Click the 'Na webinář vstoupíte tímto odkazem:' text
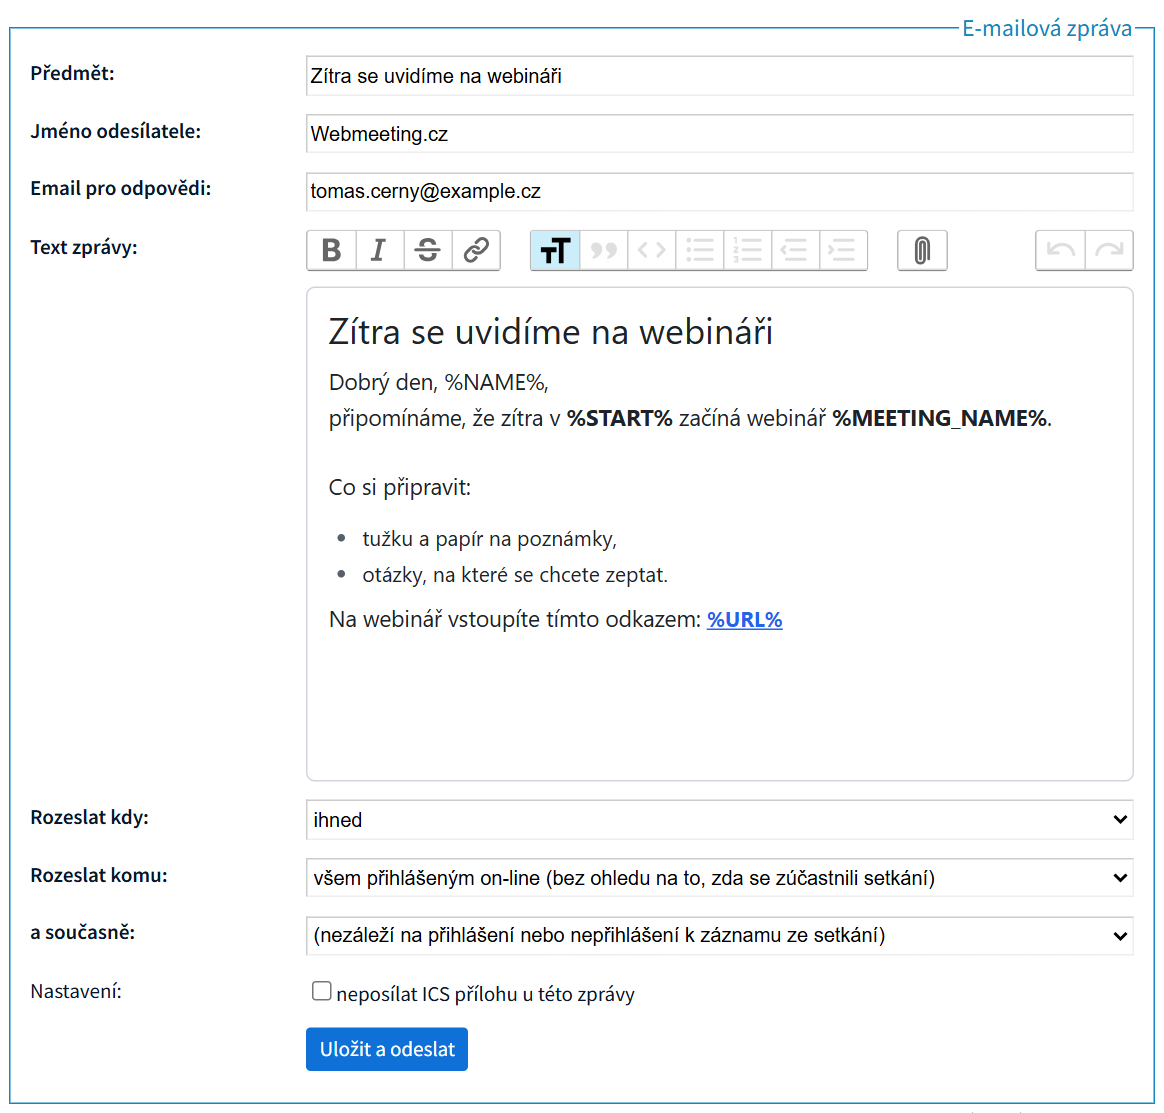This screenshot has height=1113, width=1164. 515,619
